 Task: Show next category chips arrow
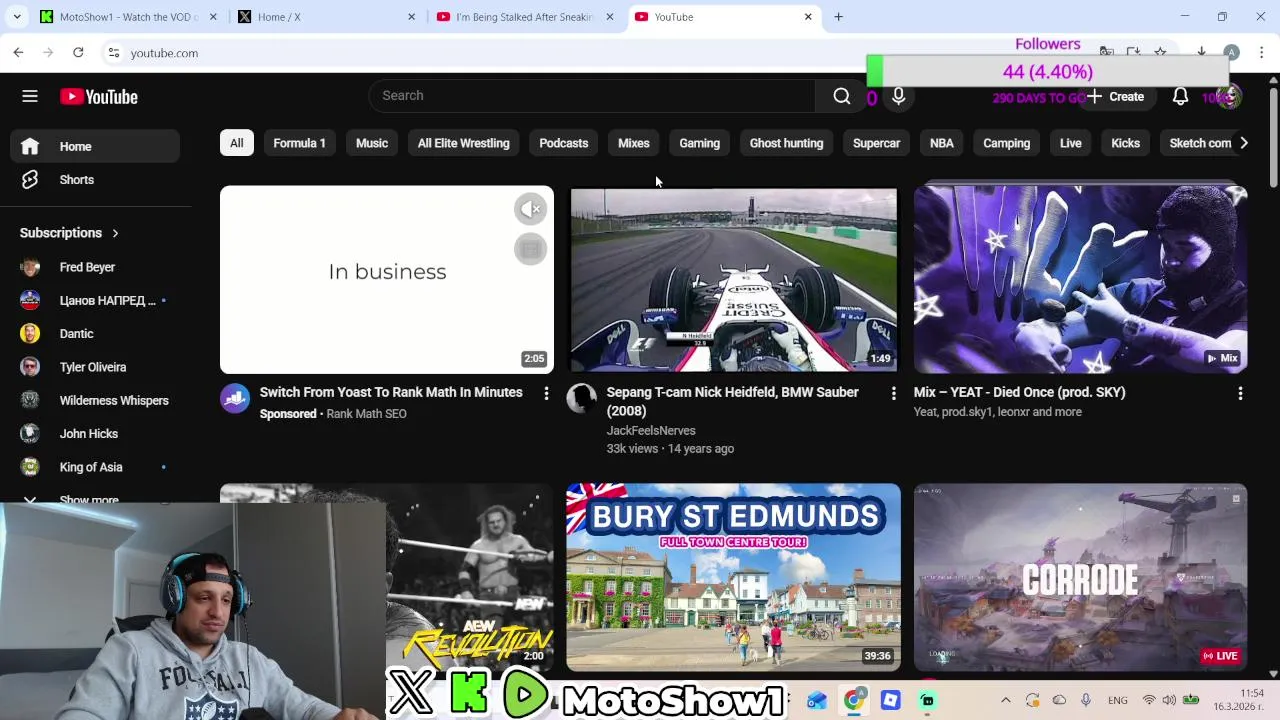(x=1243, y=143)
